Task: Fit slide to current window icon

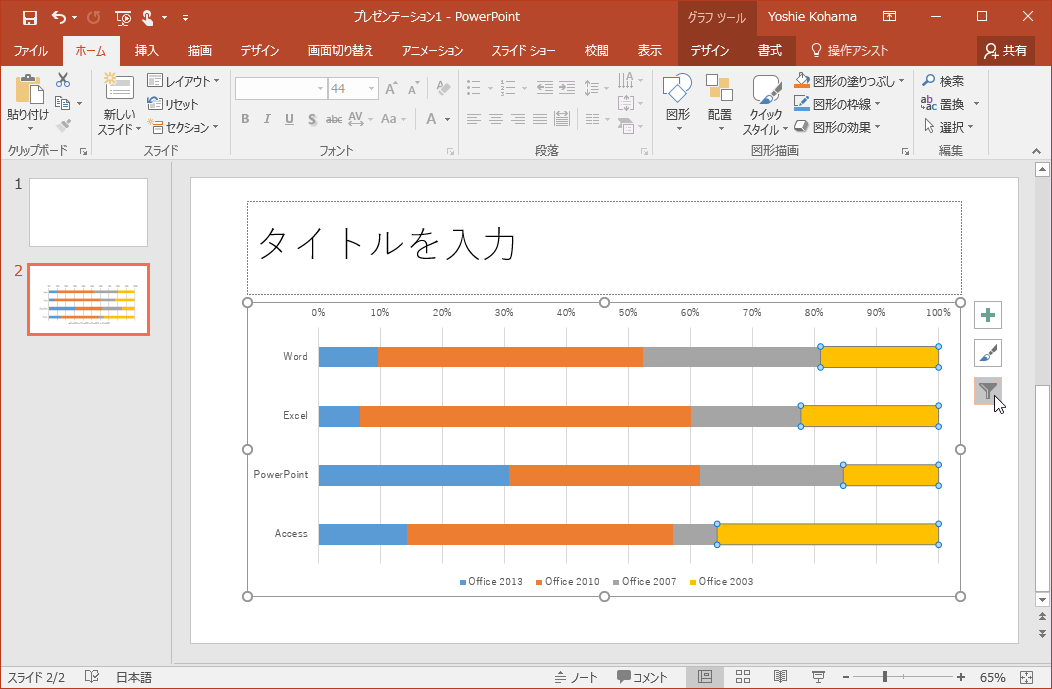Action: 1027,677
